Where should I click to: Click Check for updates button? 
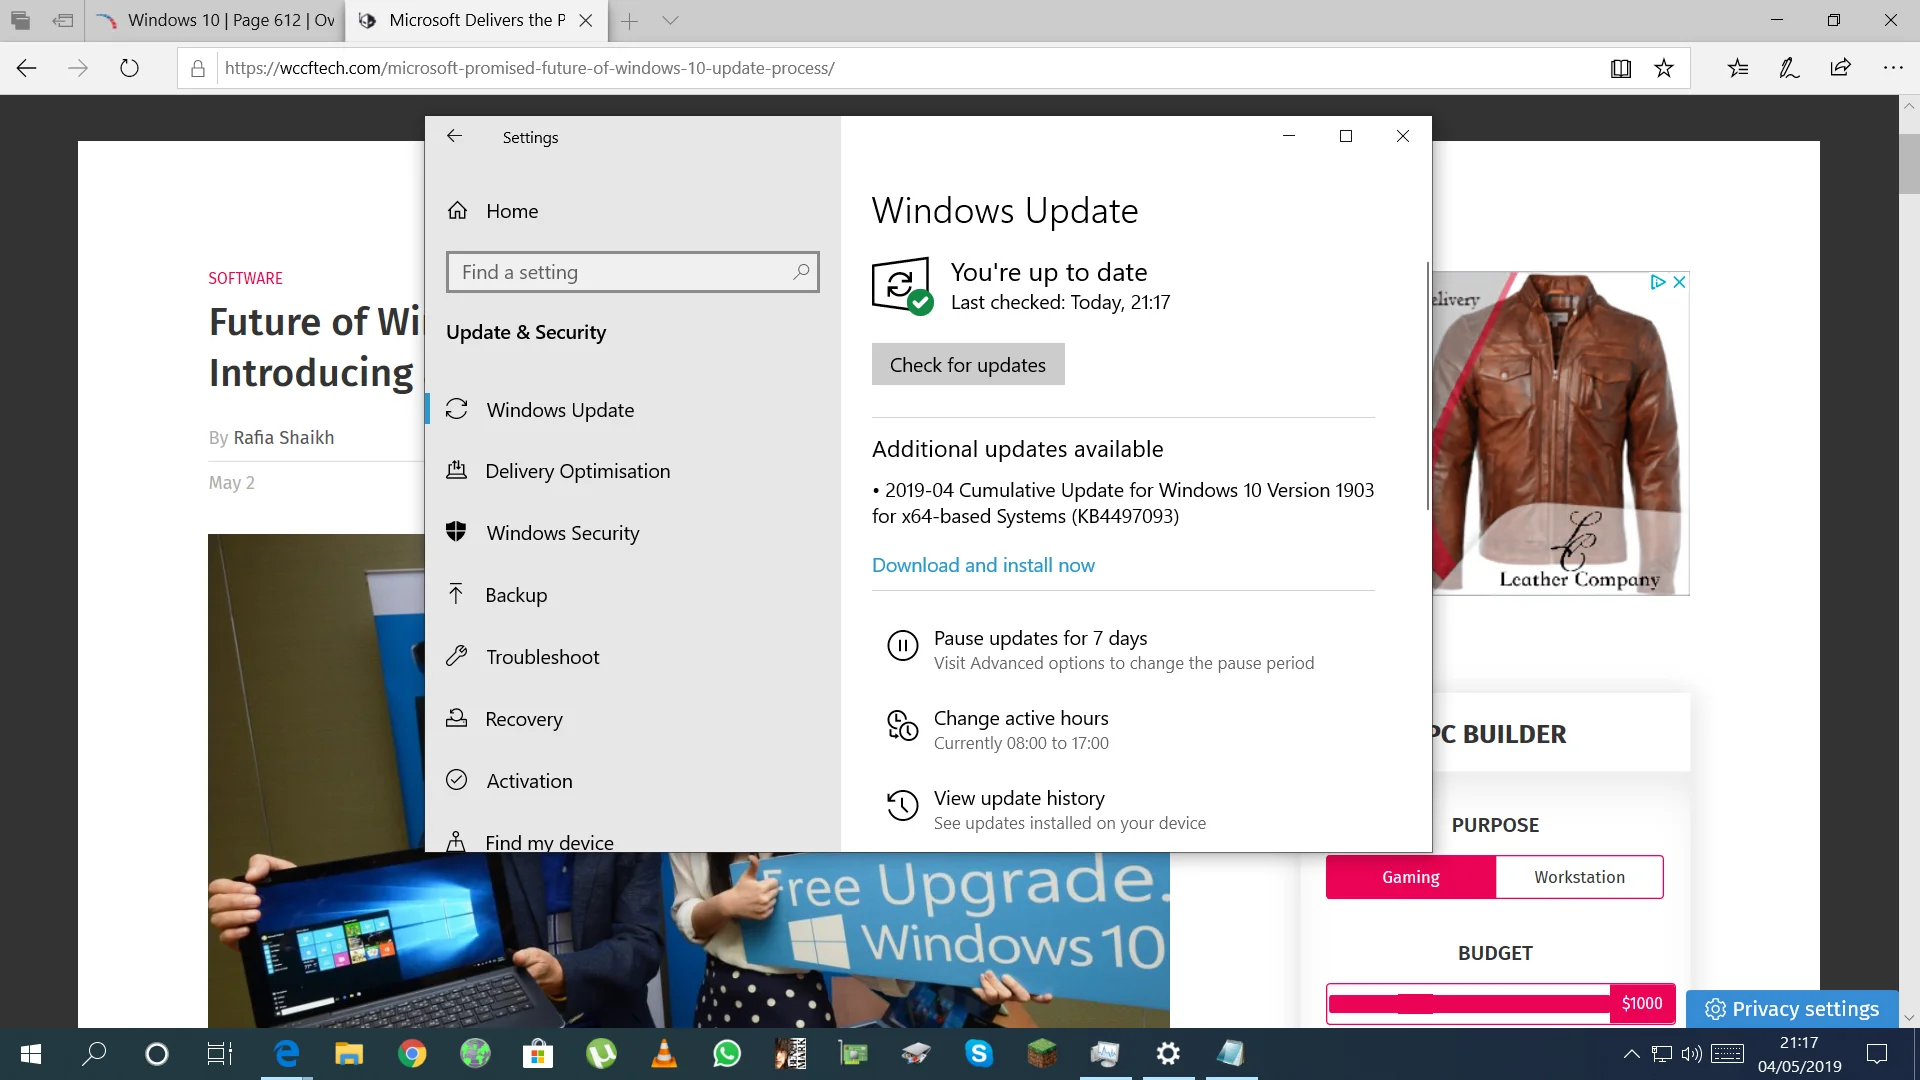pyautogui.click(x=968, y=365)
